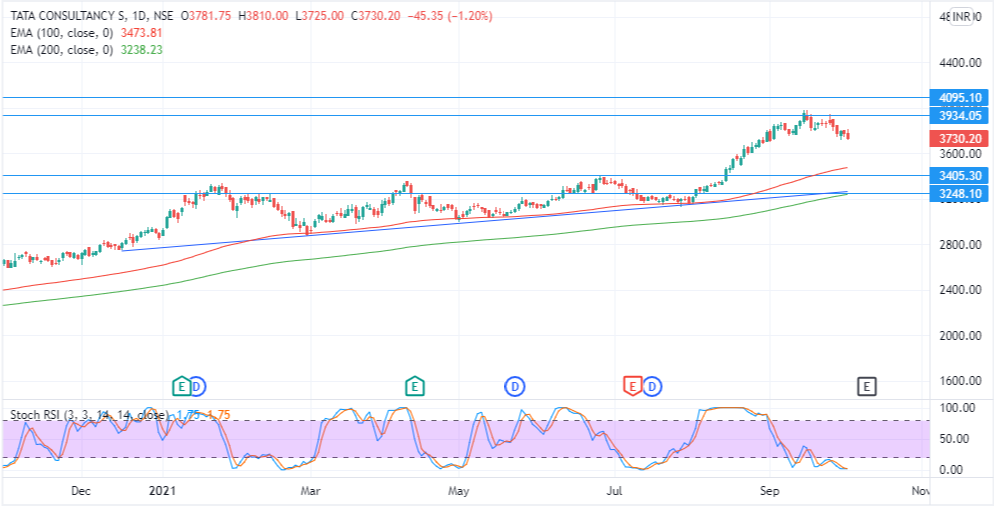Click the gray upcoming earnings E marker
Viewport: 994px width, 507px height.
867,385
